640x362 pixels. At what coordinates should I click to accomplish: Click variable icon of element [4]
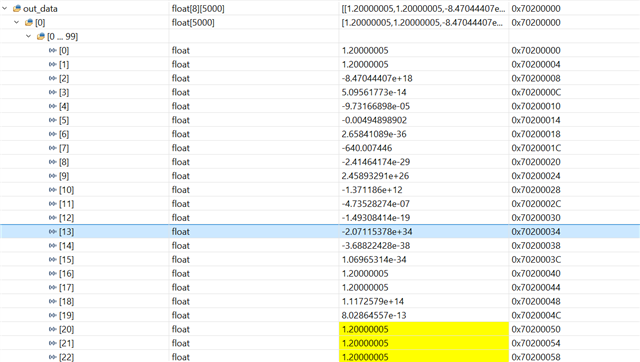(52, 106)
